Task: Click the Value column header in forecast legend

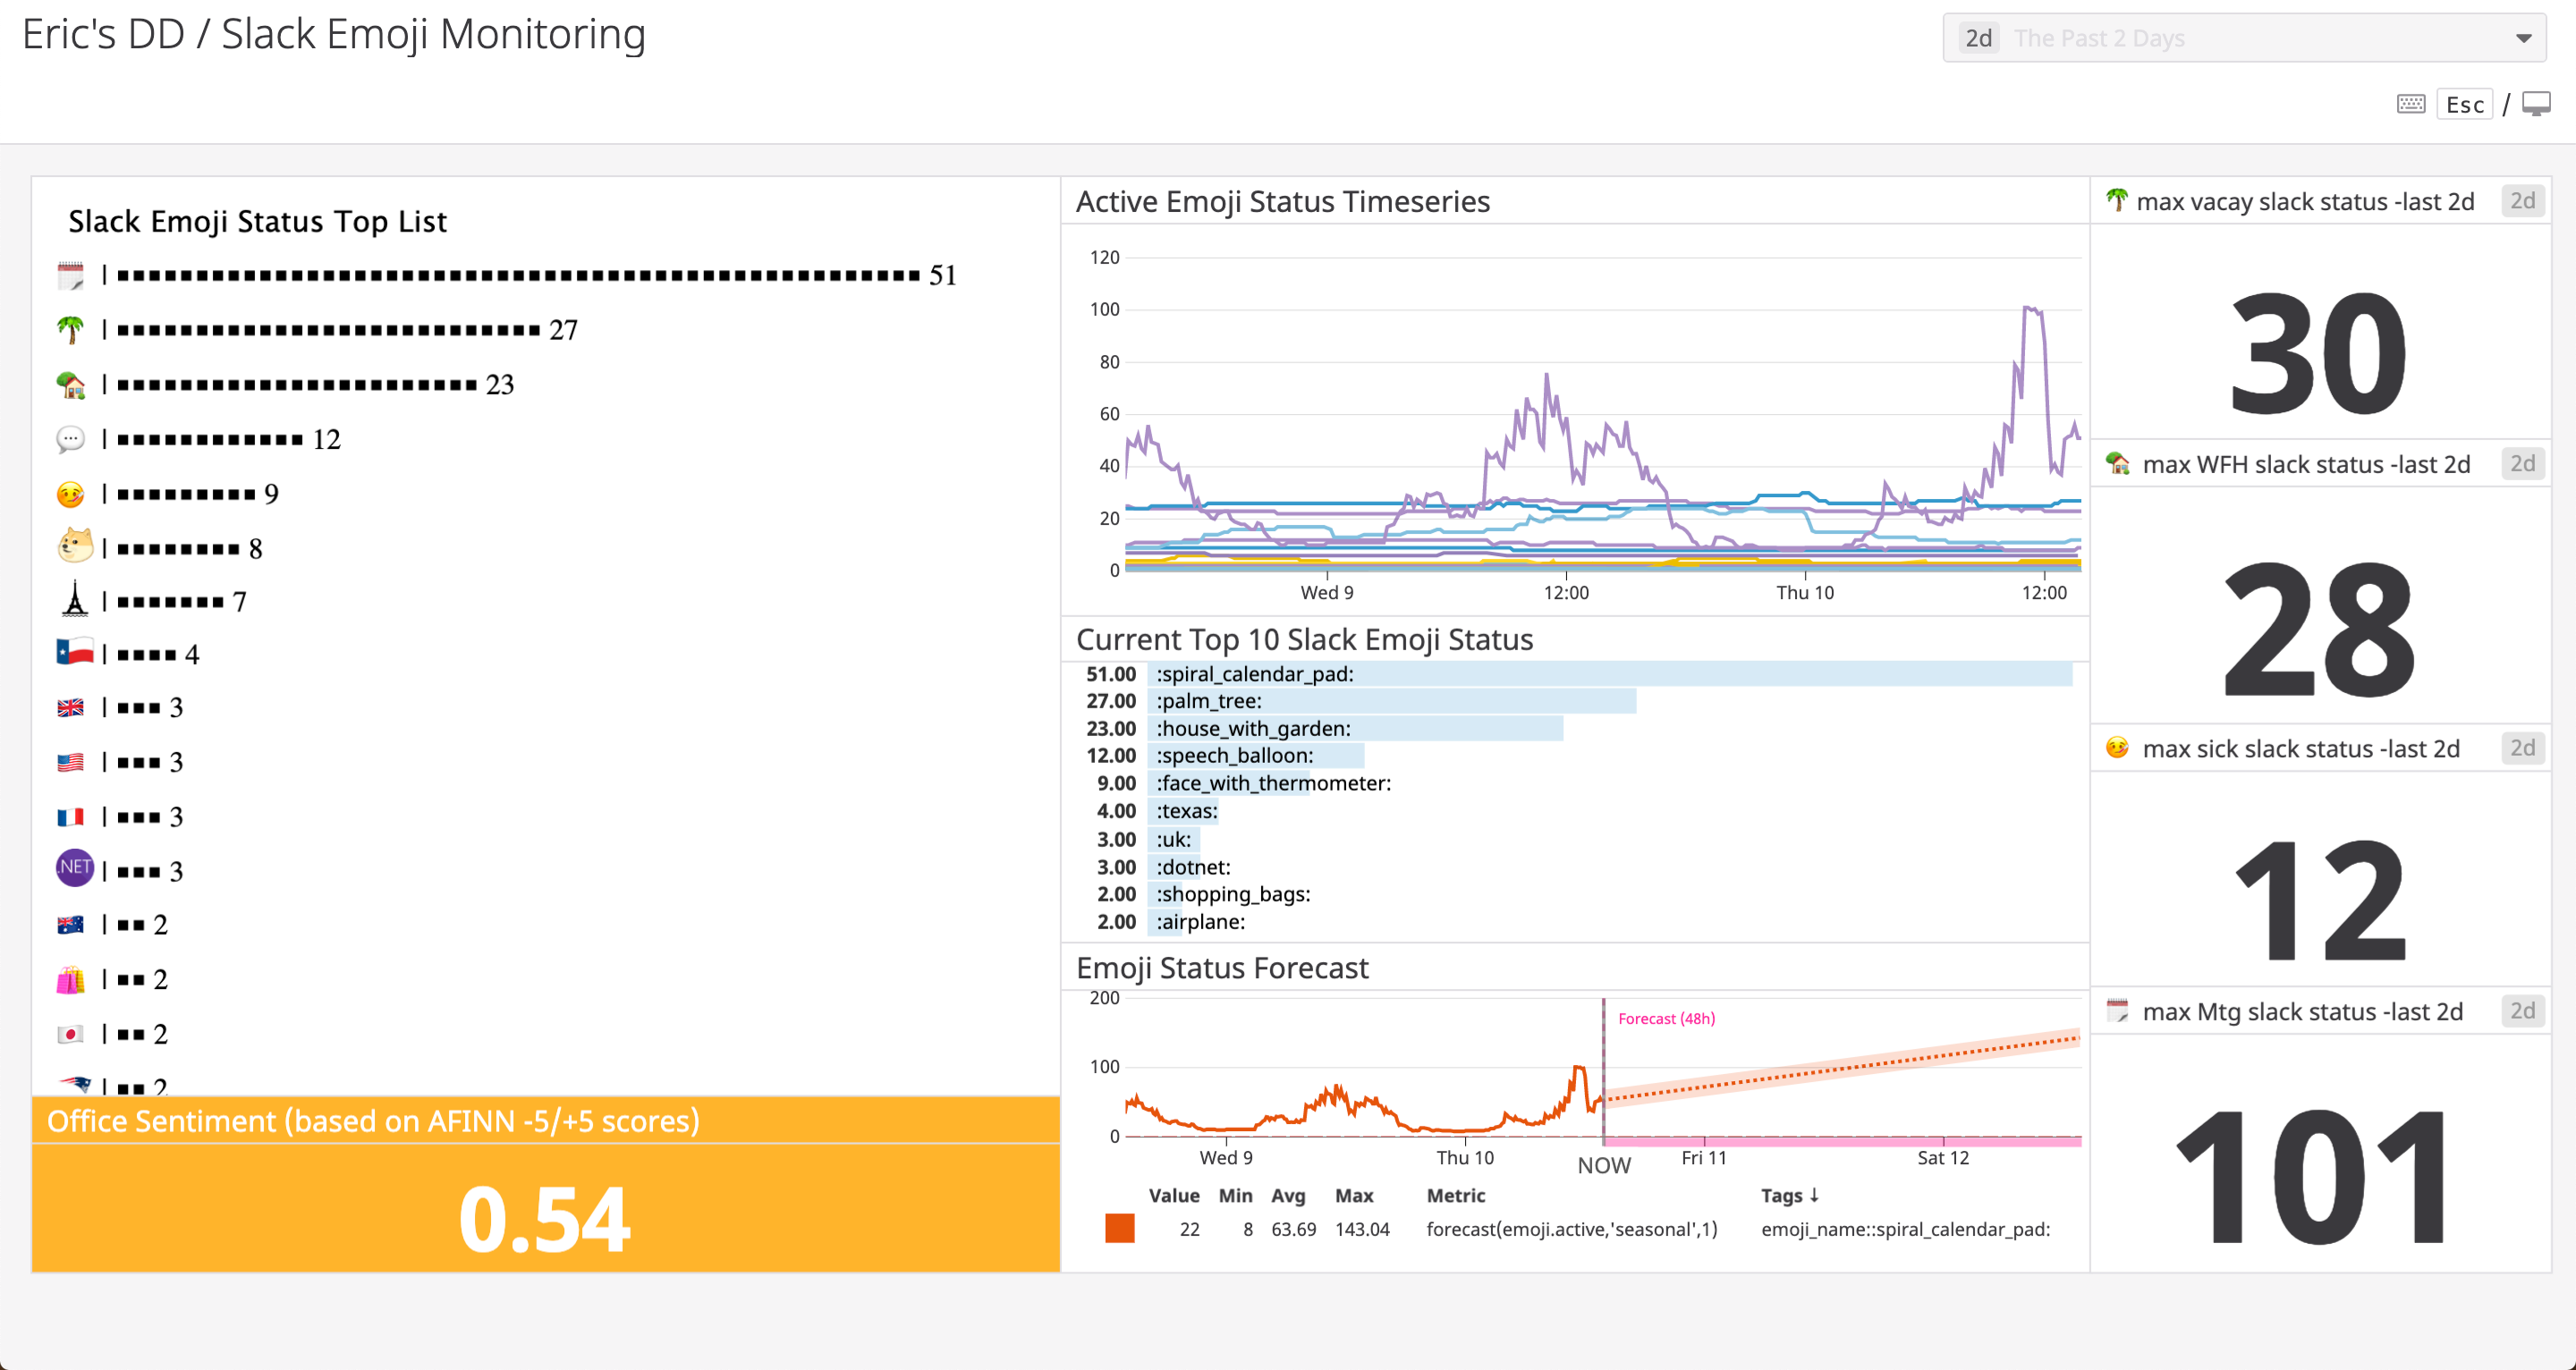Action: tap(1174, 1195)
